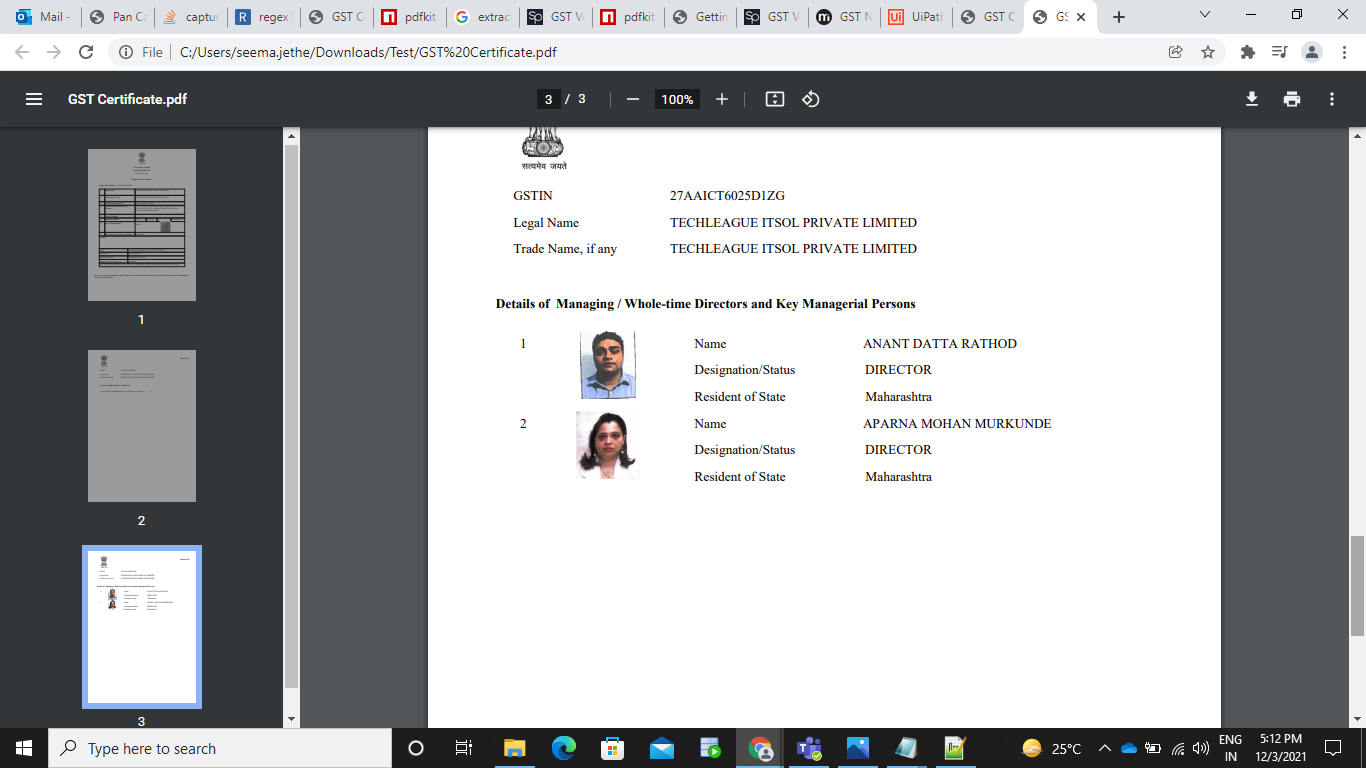Open the Windows Start menu
The image size is (1366, 768).
pyautogui.click(x=24, y=748)
